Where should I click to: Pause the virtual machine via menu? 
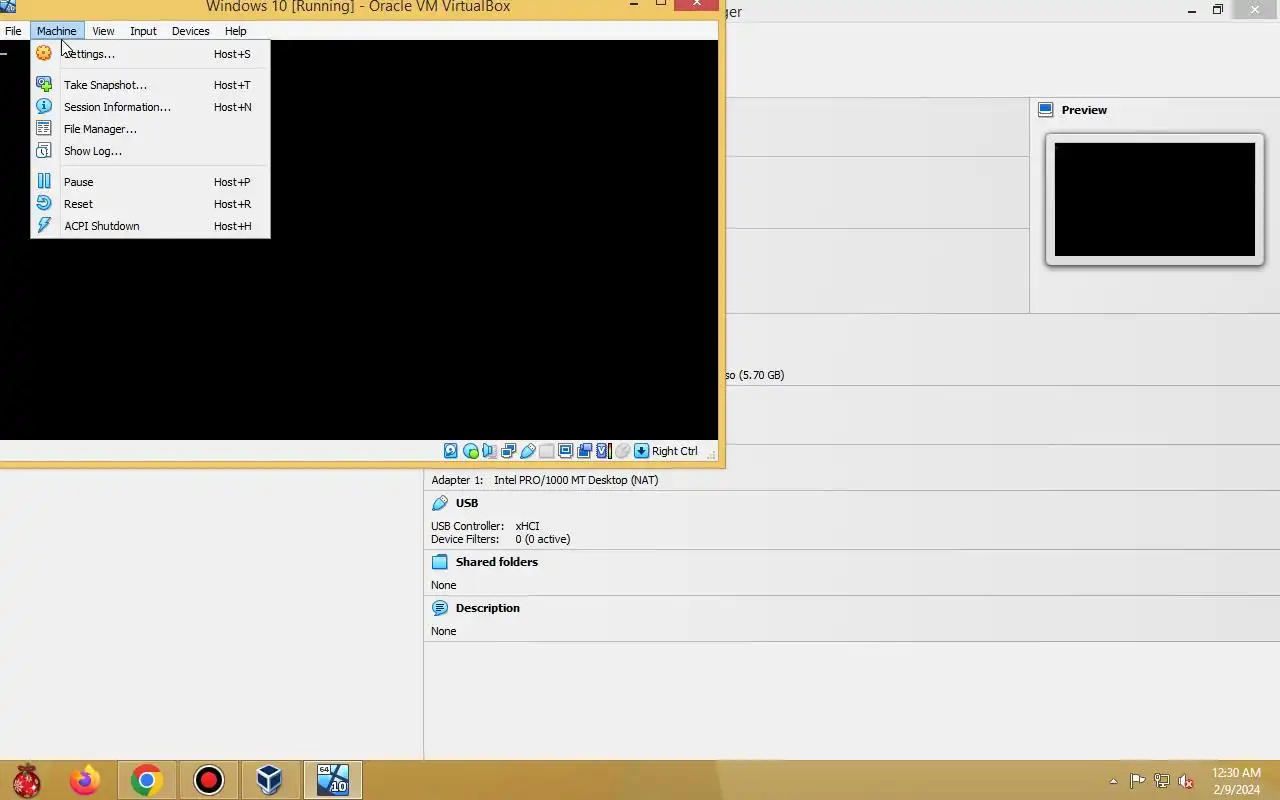pyautogui.click(x=150, y=182)
